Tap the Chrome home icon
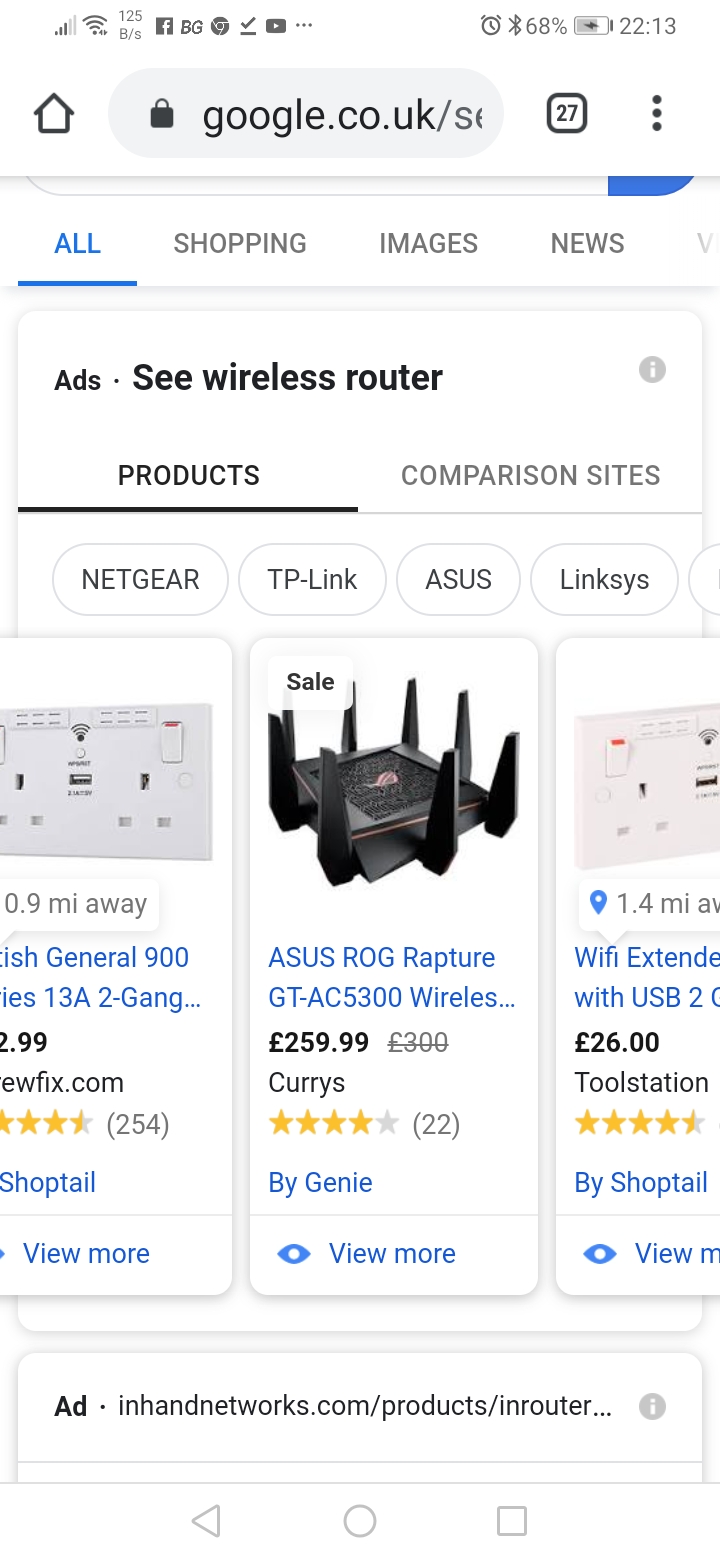This screenshot has height=1560, width=720. 54,114
